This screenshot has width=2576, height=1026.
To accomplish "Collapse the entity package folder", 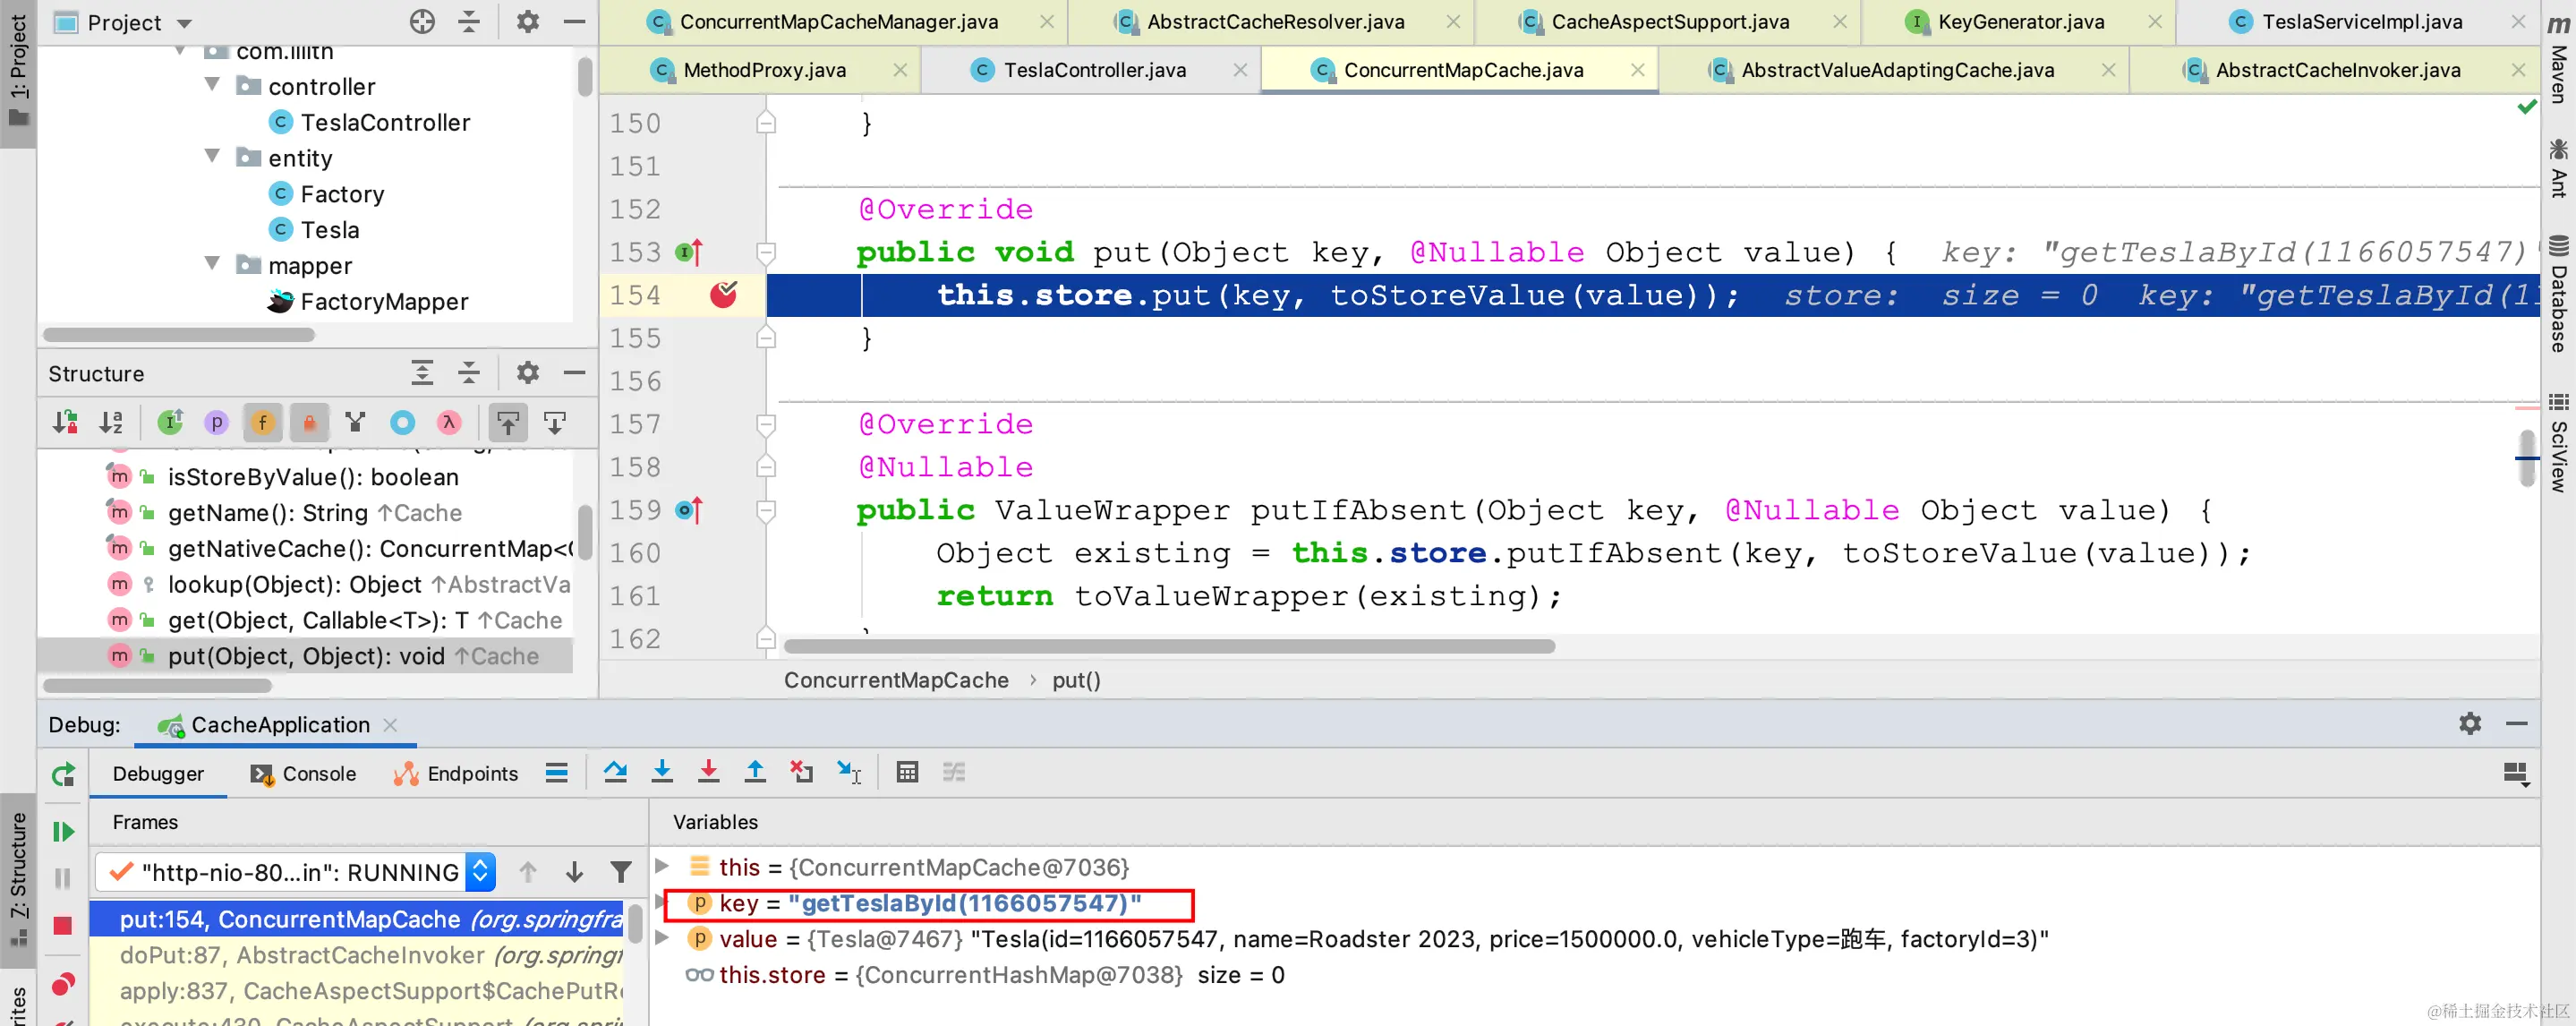I will tap(212, 157).
